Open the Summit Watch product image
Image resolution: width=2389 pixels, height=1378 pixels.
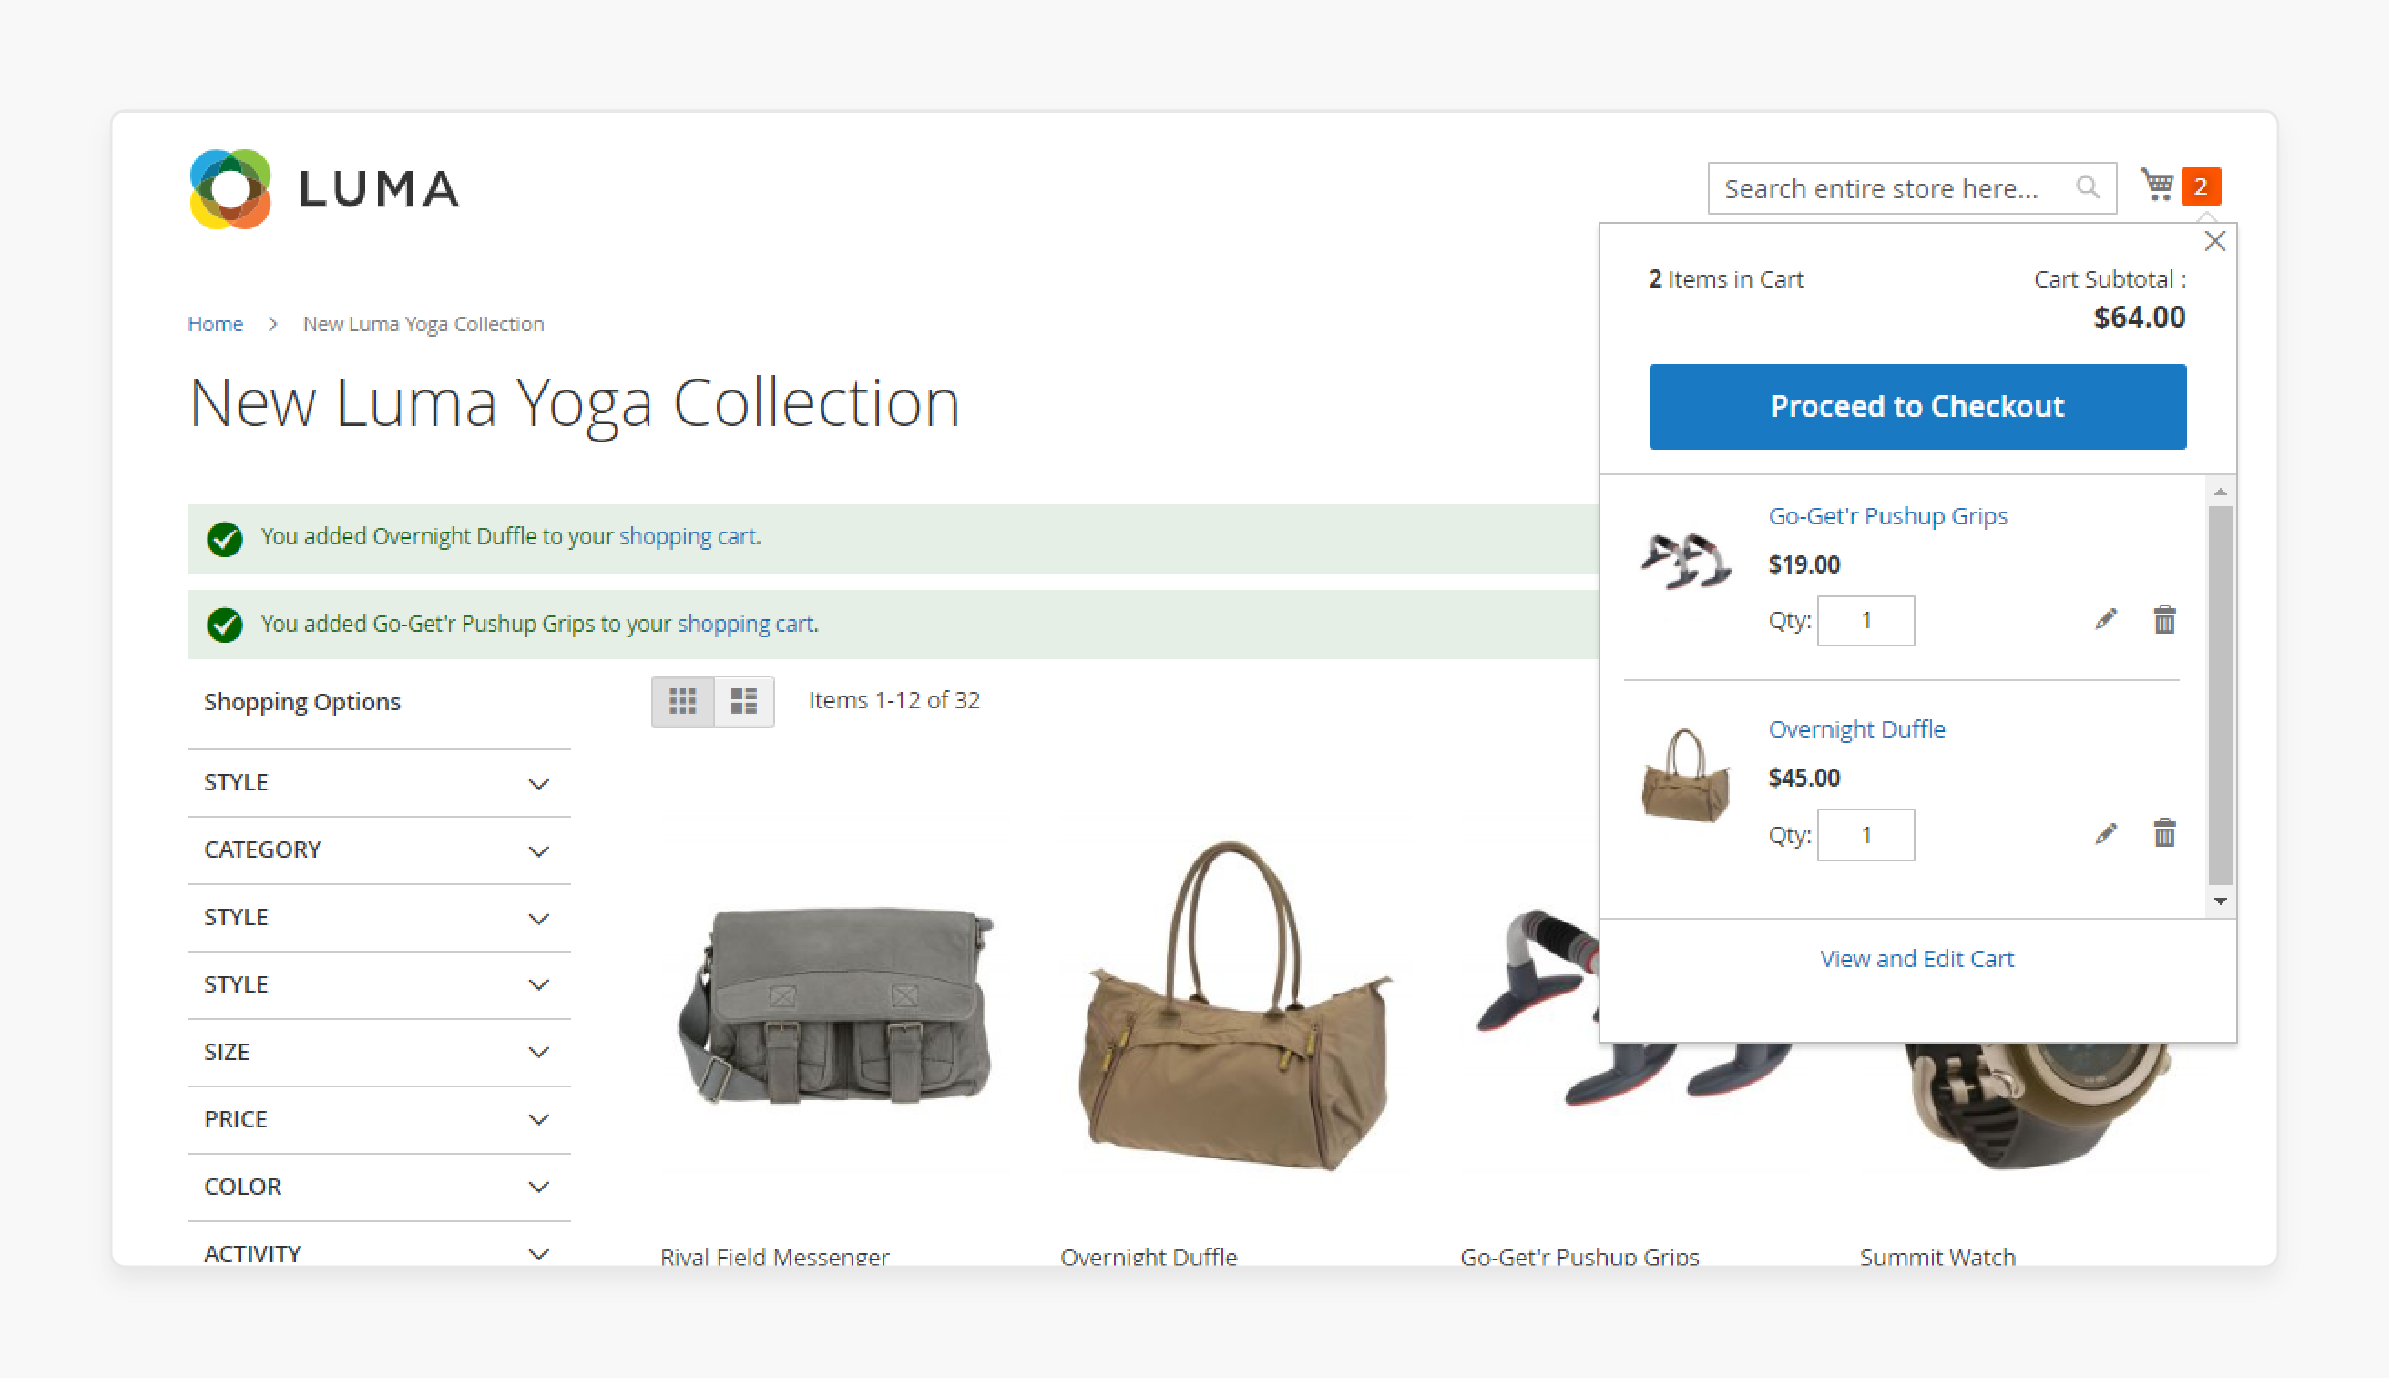pyautogui.click(x=2040, y=1105)
